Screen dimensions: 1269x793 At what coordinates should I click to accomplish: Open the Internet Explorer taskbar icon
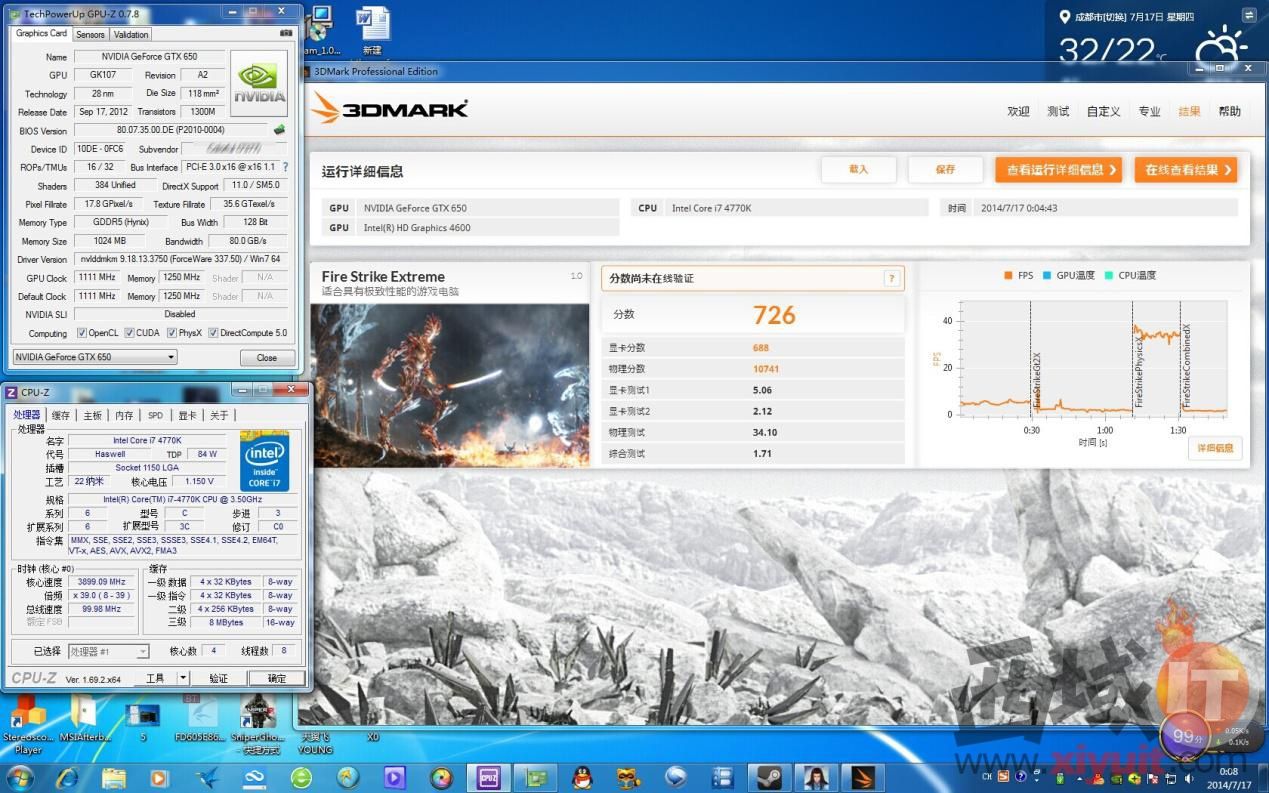point(68,777)
